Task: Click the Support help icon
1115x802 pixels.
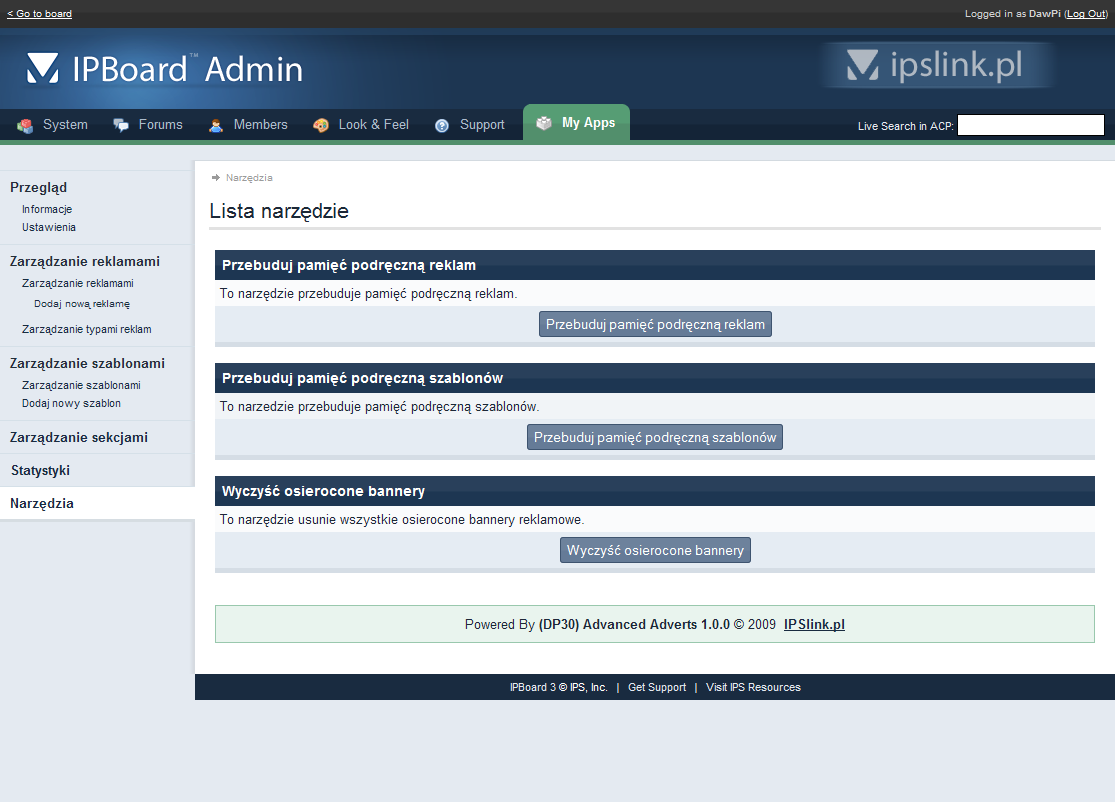Action: point(442,126)
